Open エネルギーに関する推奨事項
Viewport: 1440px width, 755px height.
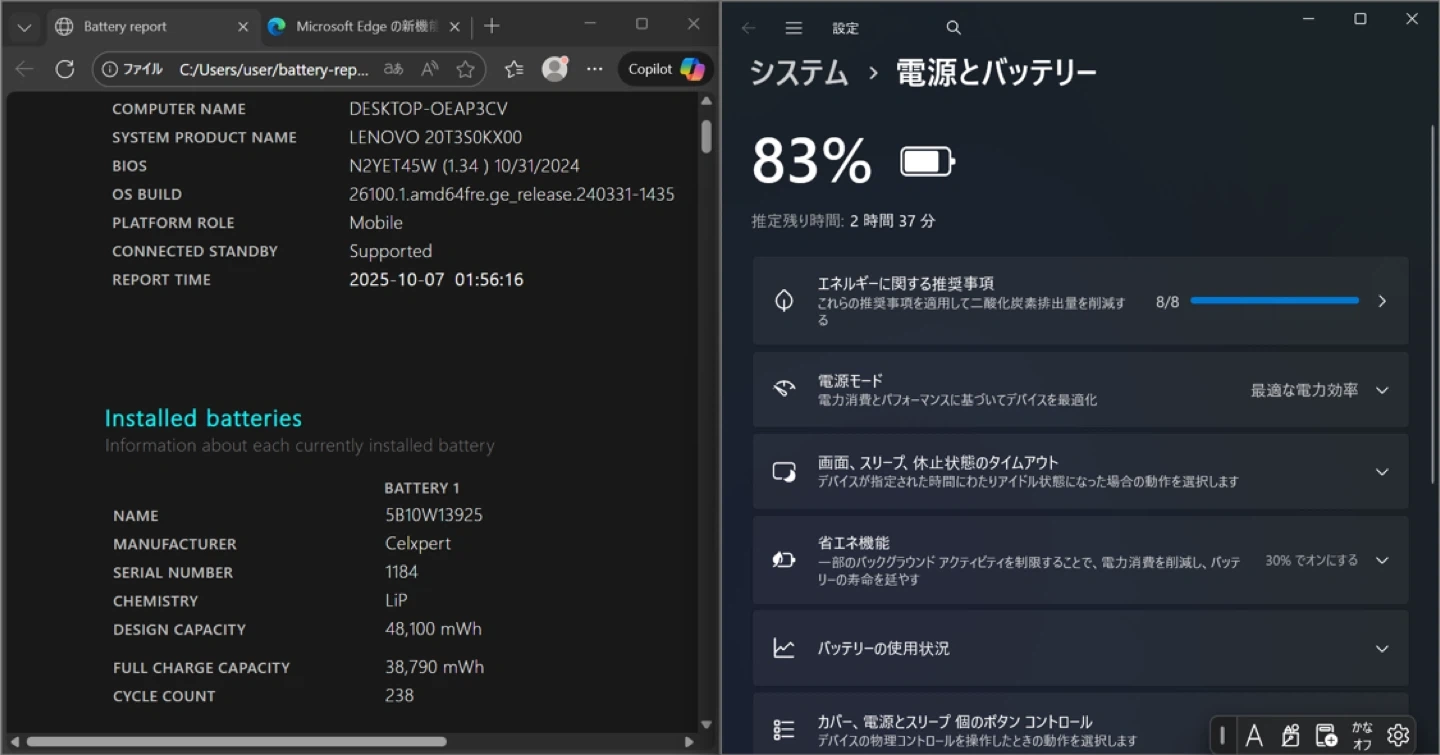tap(1080, 300)
